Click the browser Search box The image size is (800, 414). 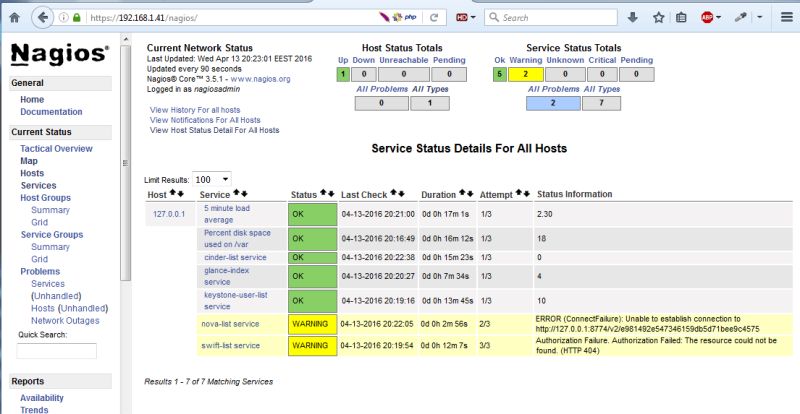[x=551, y=17]
